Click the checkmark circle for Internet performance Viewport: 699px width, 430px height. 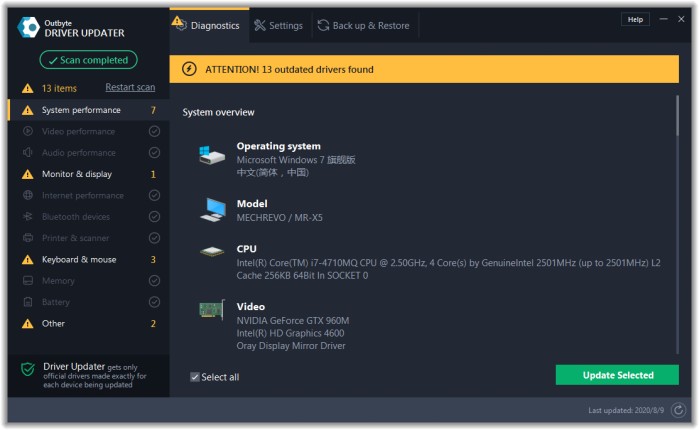tap(154, 196)
